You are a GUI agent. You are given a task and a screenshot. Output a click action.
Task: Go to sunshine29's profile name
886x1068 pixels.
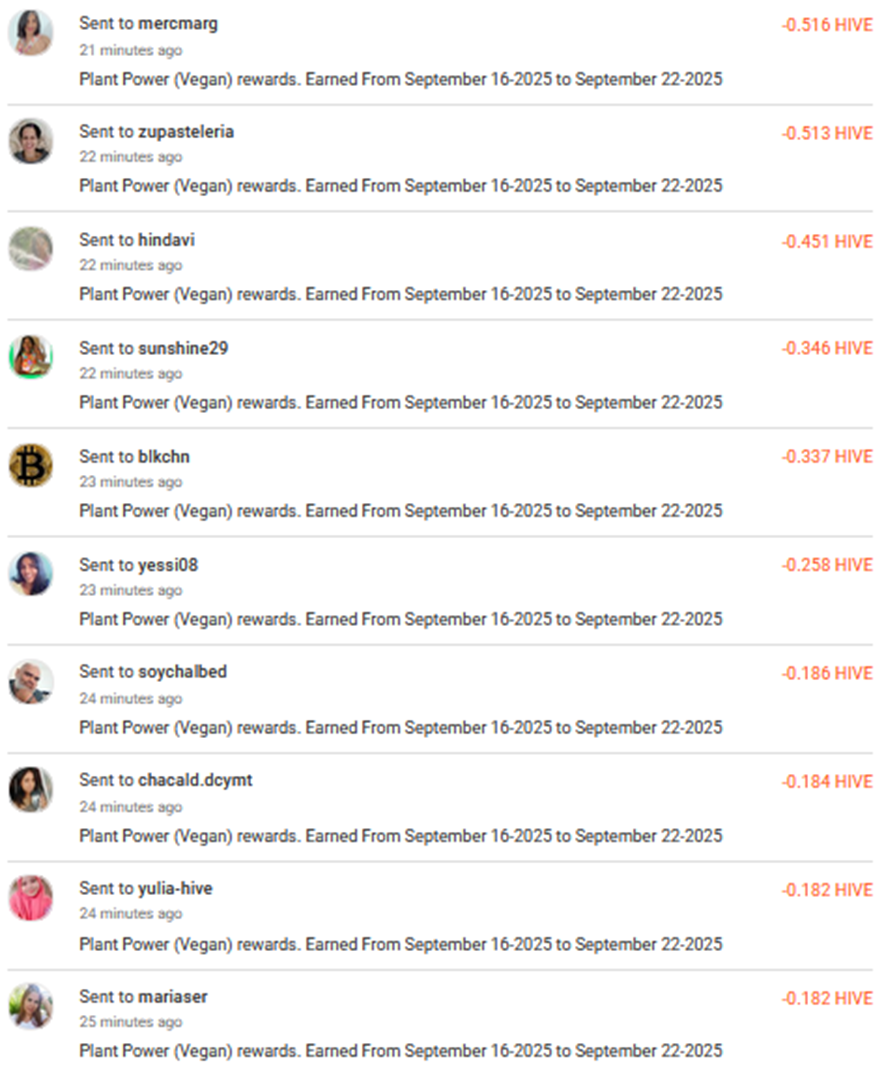click(x=183, y=348)
